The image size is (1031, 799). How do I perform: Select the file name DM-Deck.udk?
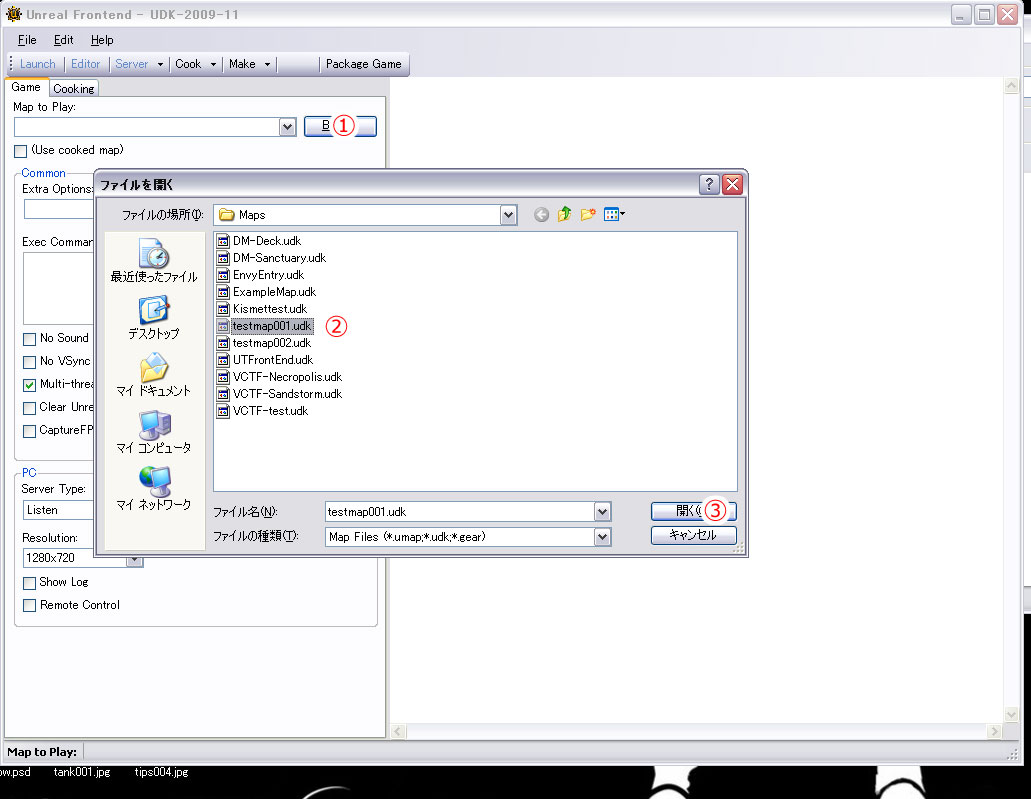click(267, 241)
